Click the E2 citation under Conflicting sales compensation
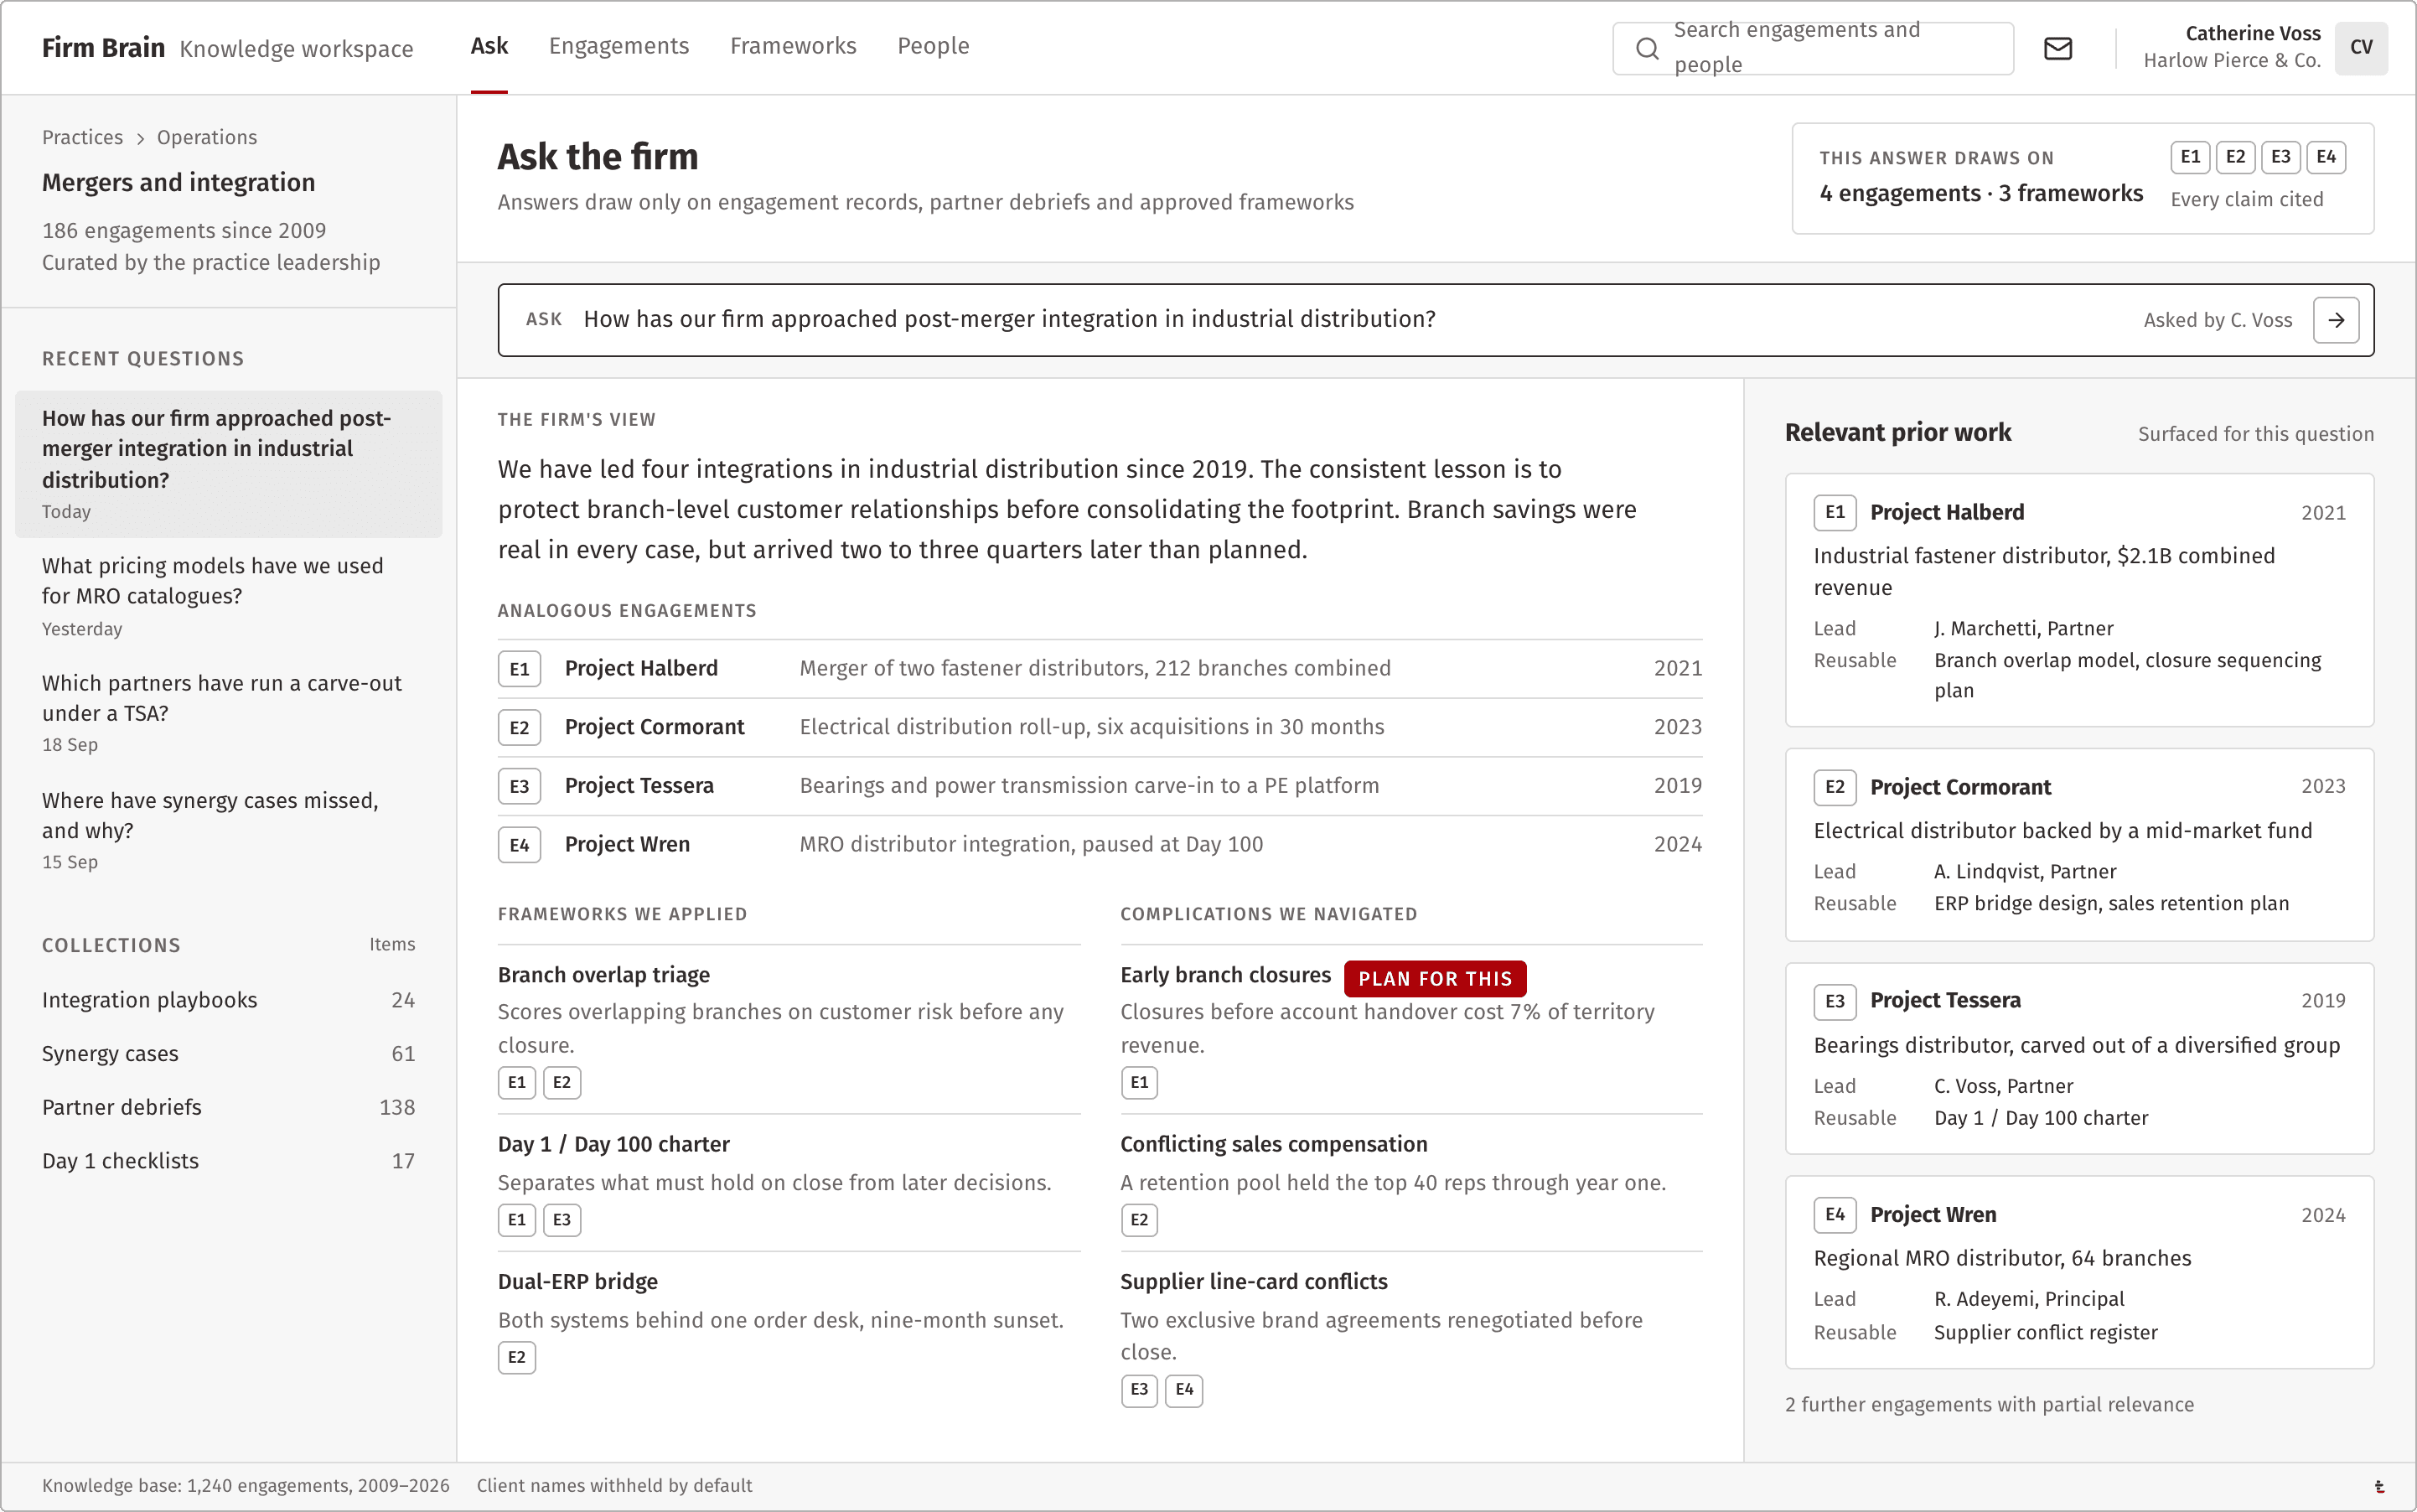This screenshot has height=1512, width=2417. point(1139,1220)
